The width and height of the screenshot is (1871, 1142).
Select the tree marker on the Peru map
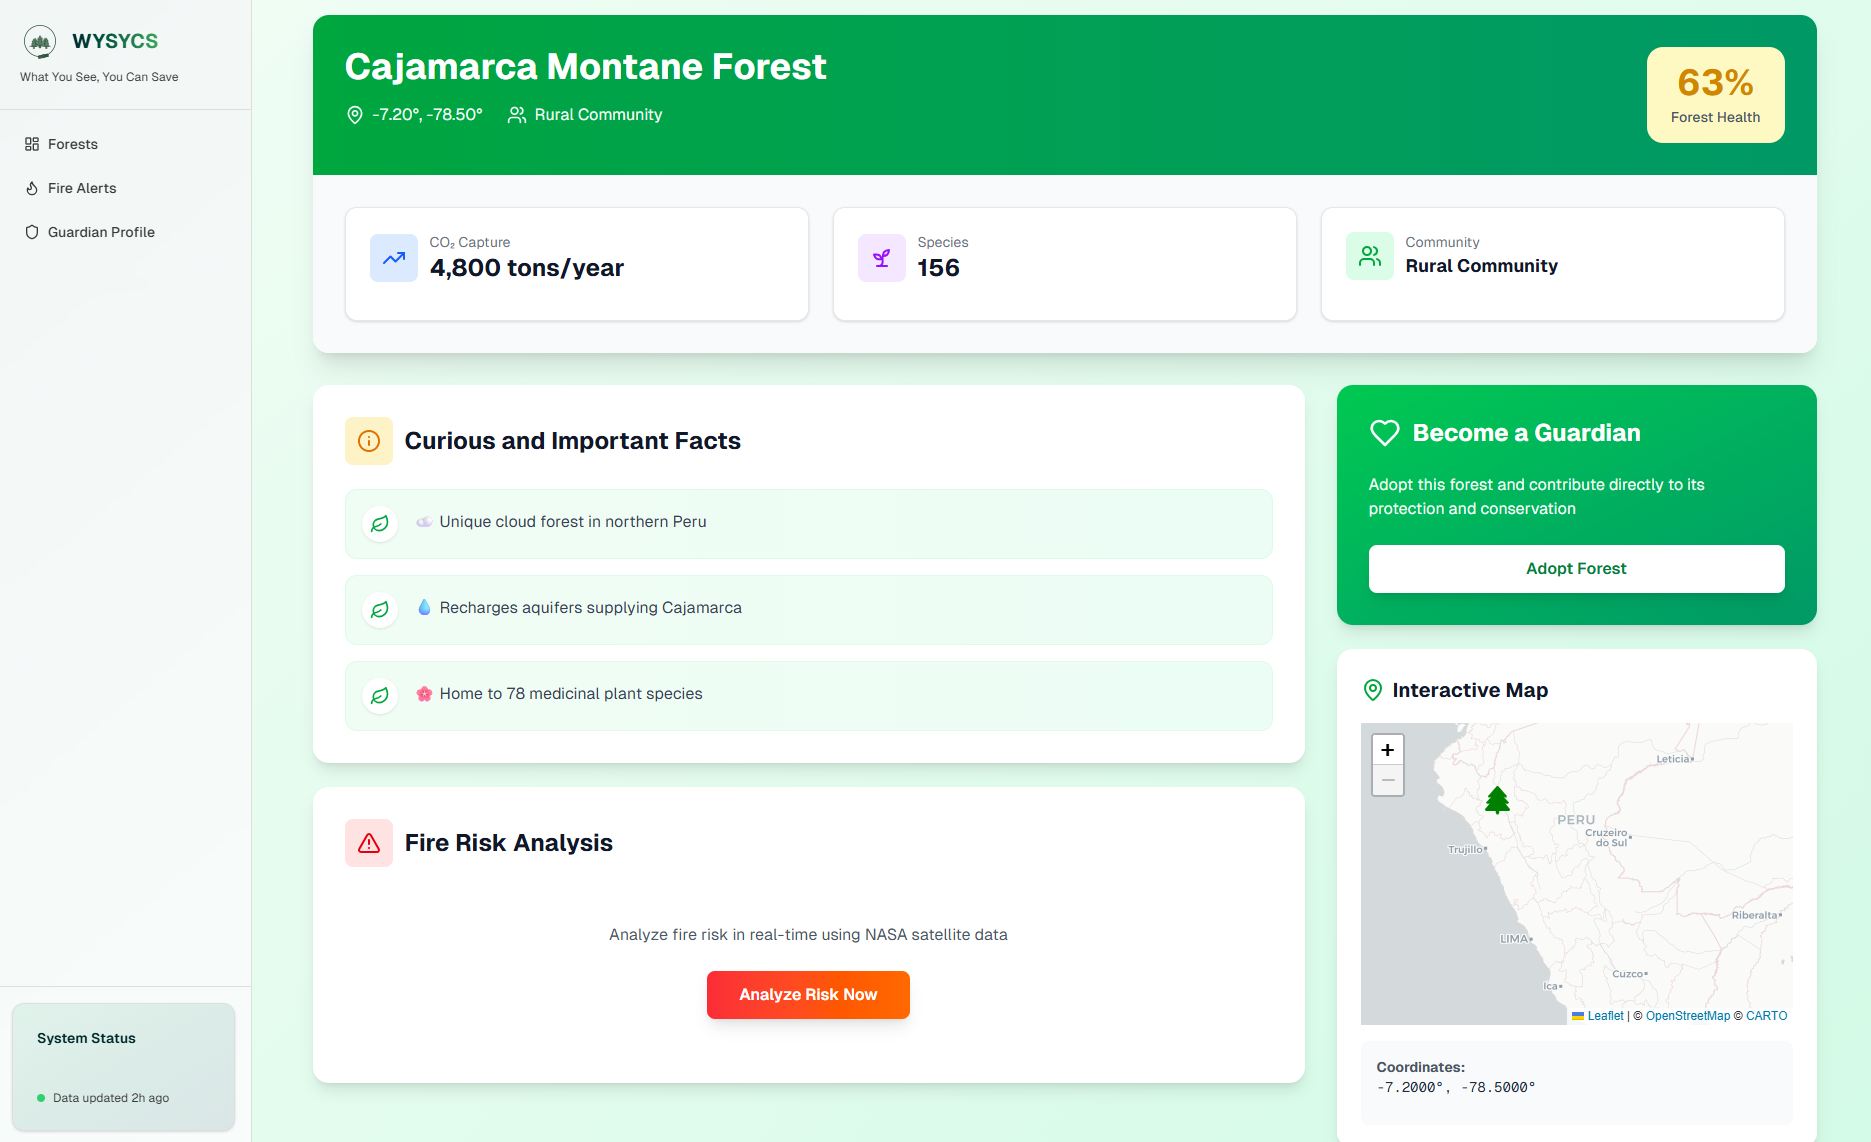point(1497,799)
